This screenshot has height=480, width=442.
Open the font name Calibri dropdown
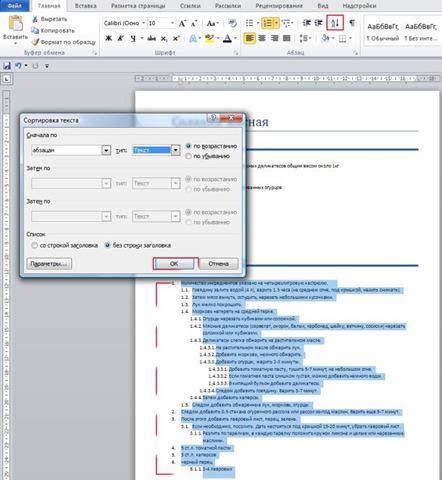tap(144, 23)
